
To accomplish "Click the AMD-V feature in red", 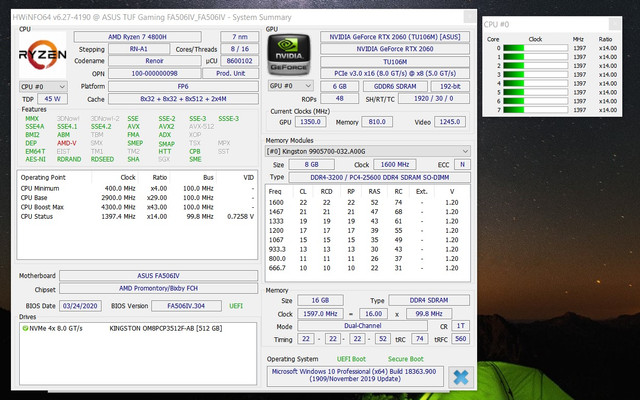I will 67,143.
